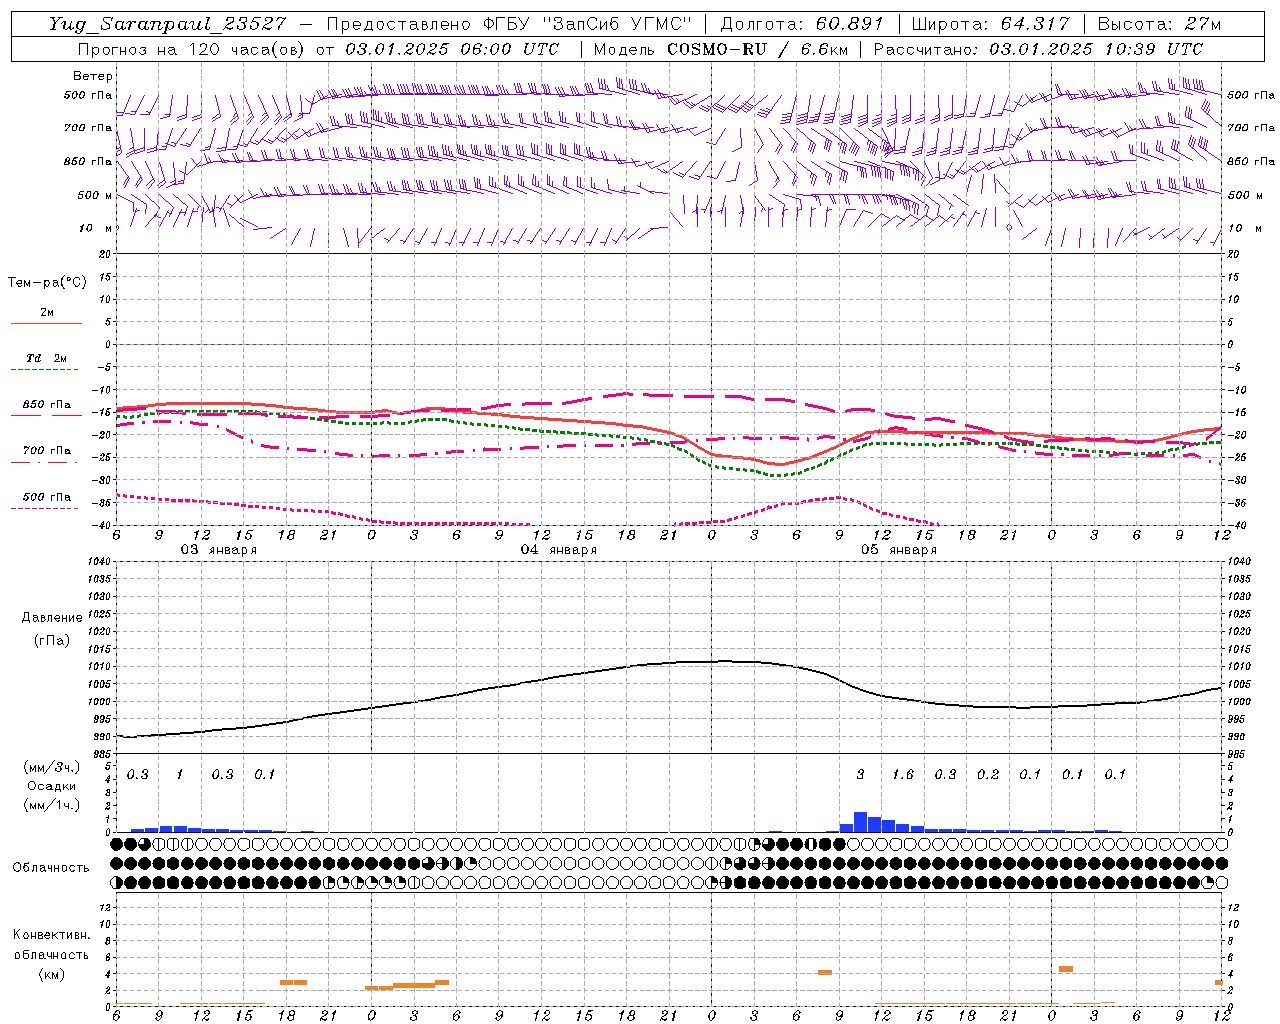This screenshot has height=1024, width=1280.
Task: Click the Давление panel label
Action: point(52,618)
